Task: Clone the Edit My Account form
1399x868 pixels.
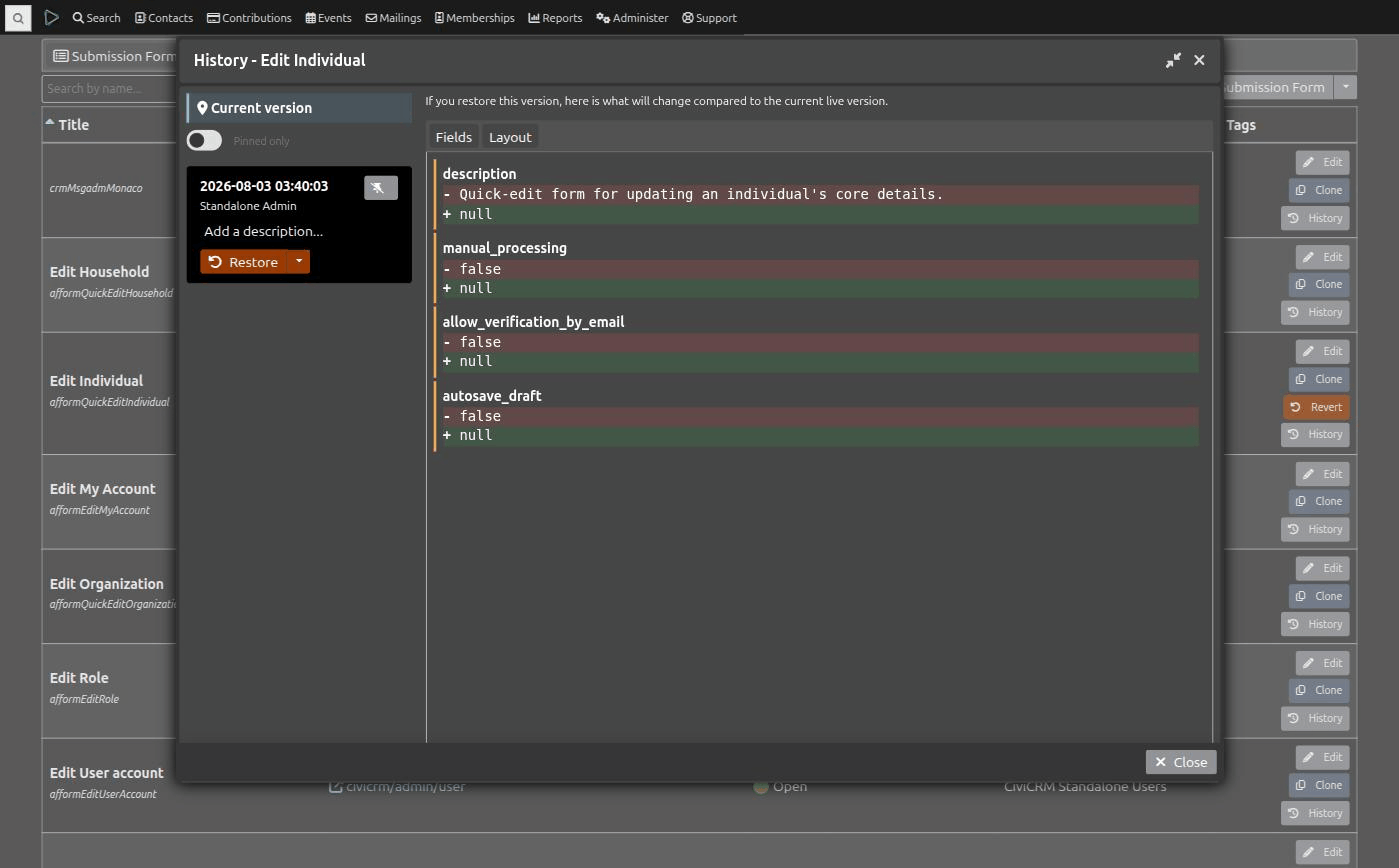Action: point(1319,501)
